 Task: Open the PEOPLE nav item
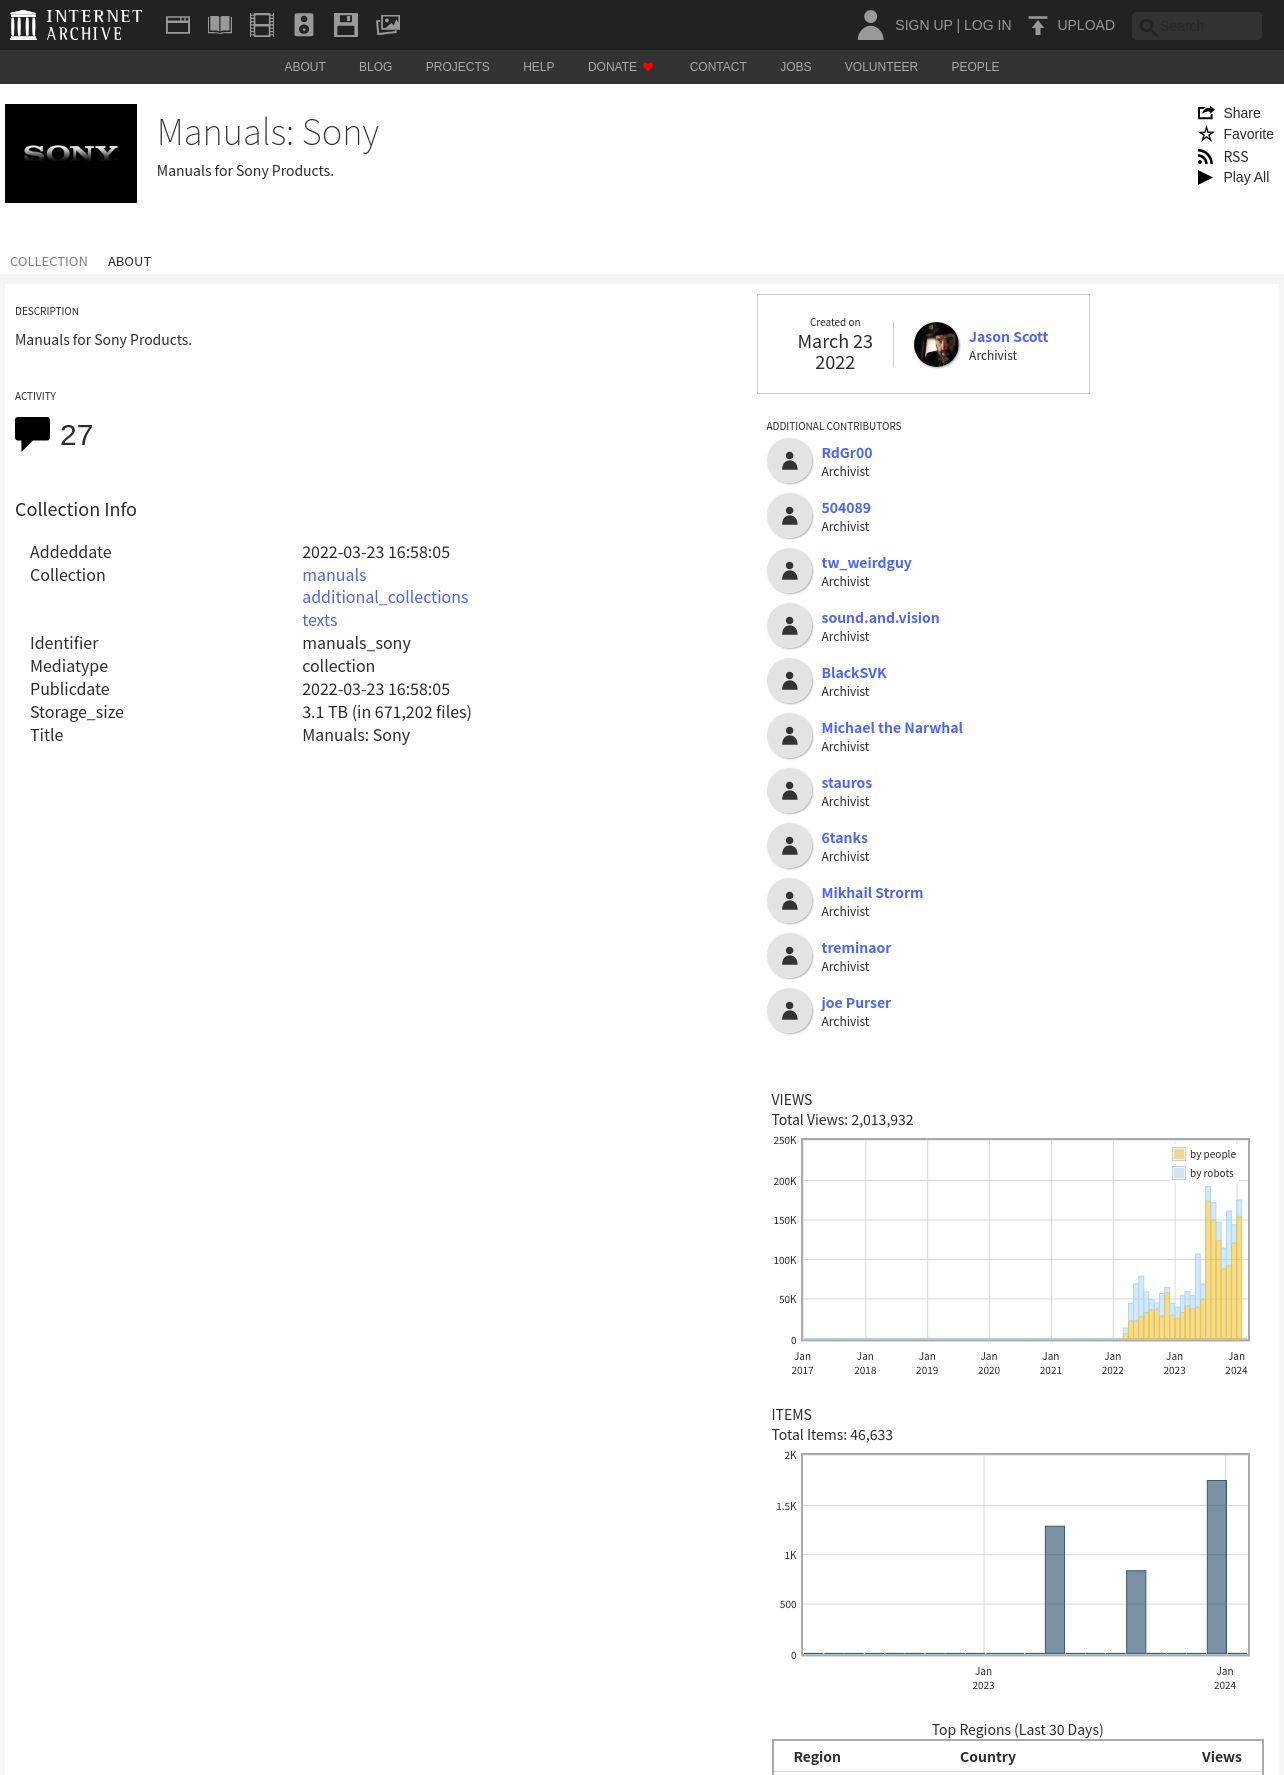click(x=975, y=67)
